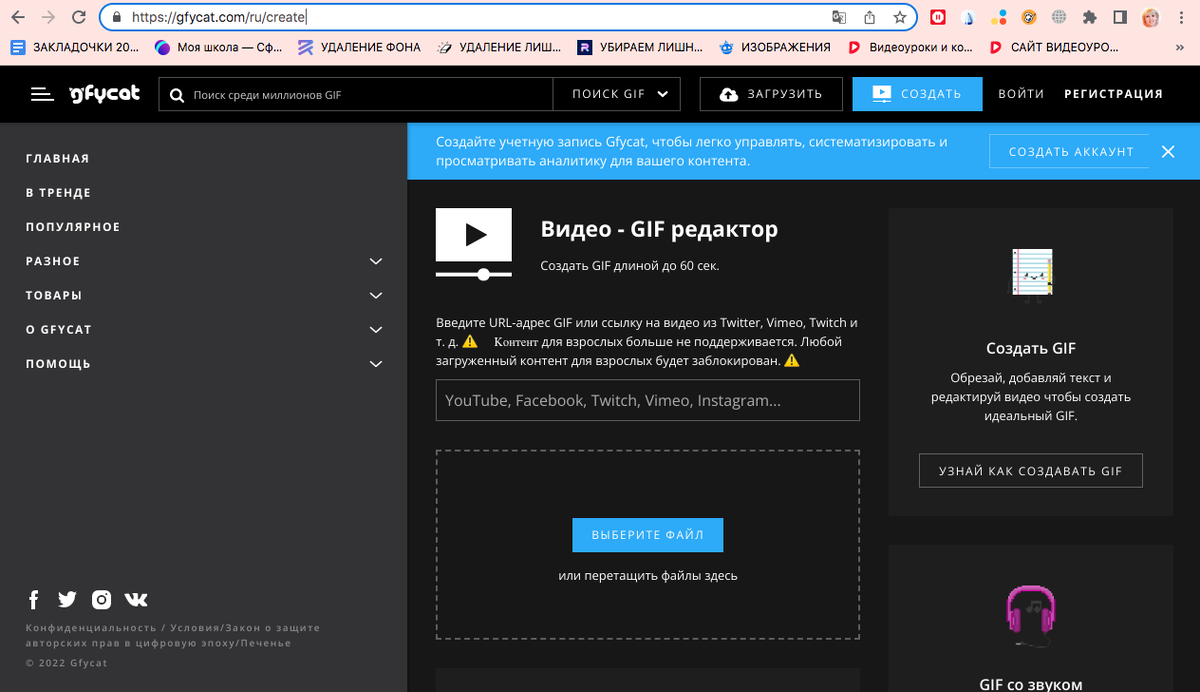
Task: Open the ЗАКЛАДОЧКИ bookmark
Action: [x=75, y=47]
